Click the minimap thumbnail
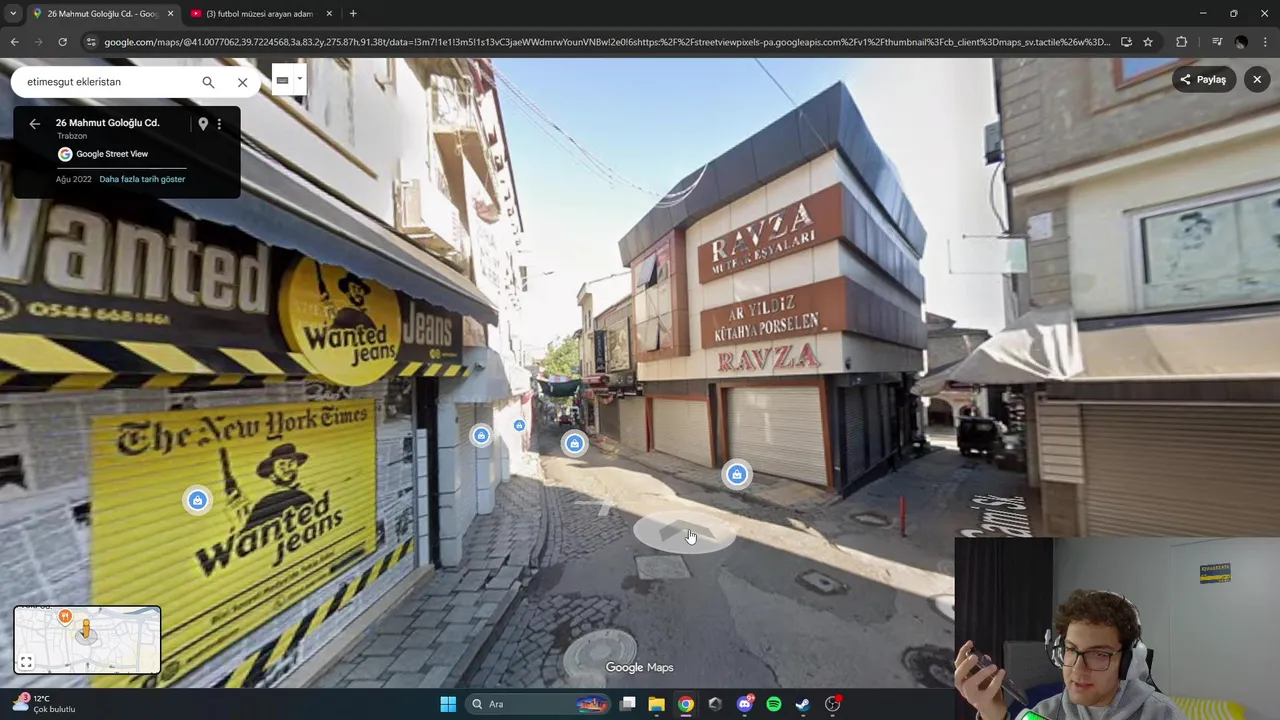 pyautogui.click(x=87, y=639)
